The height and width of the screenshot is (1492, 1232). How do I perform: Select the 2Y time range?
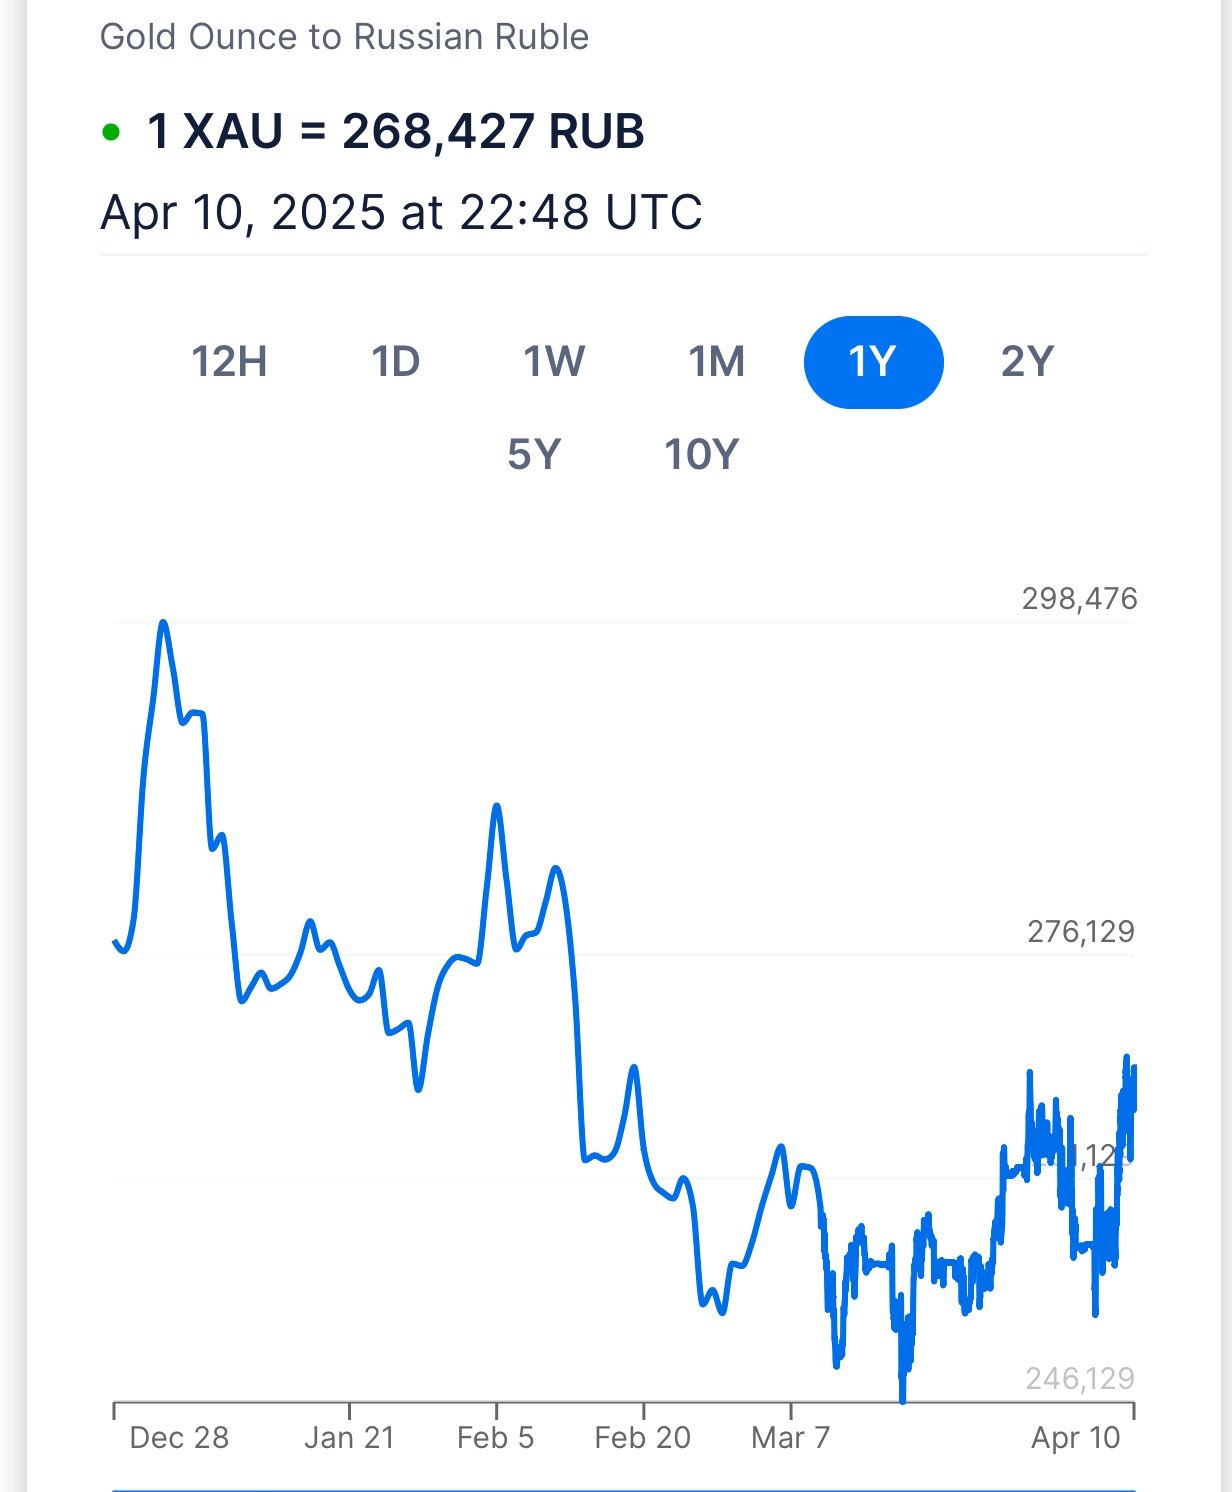click(x=1027, y=362)
